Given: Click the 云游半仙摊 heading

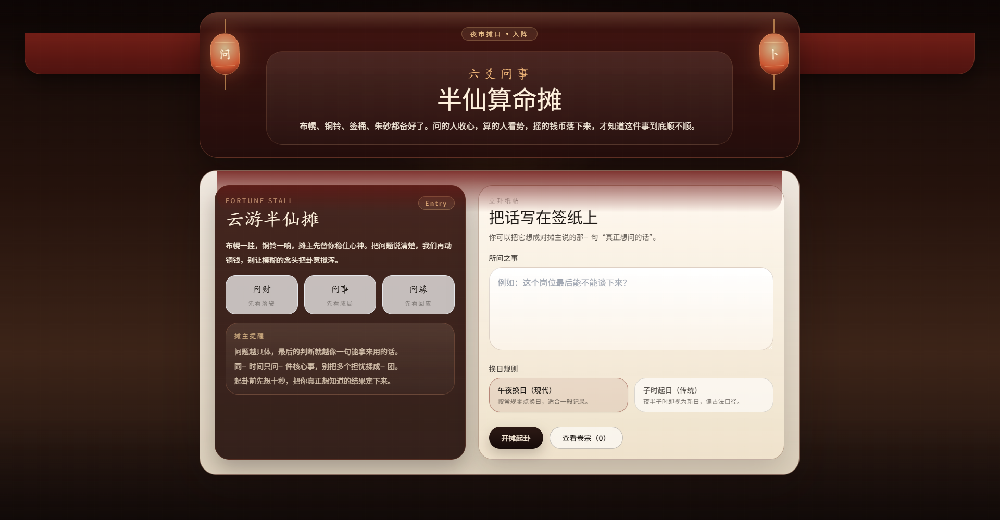Looking at the screenshot, I should (272, 219).
